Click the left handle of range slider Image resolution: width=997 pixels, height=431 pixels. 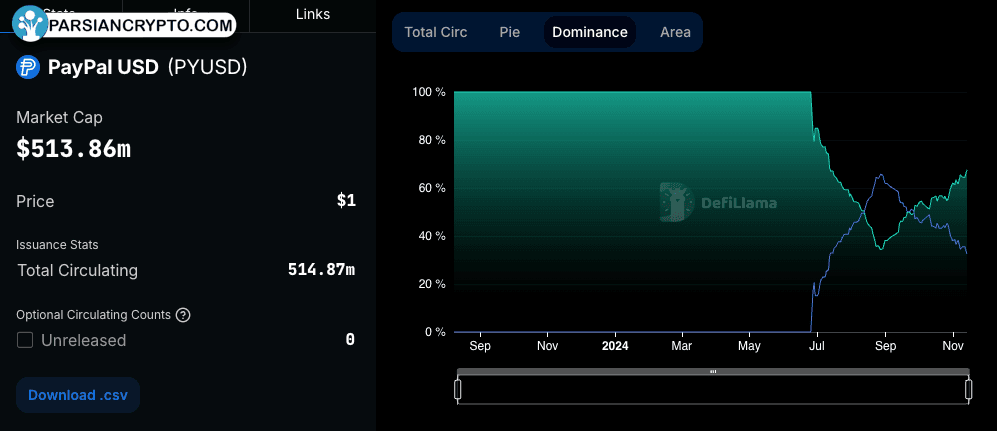[458, 389]
